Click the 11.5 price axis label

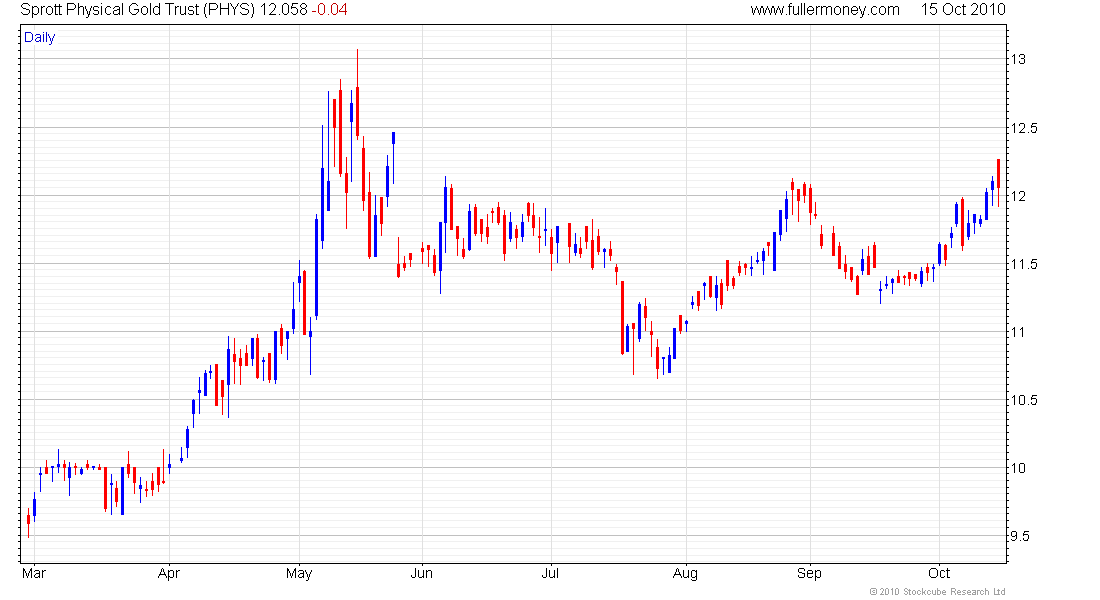click(1024, 264)
